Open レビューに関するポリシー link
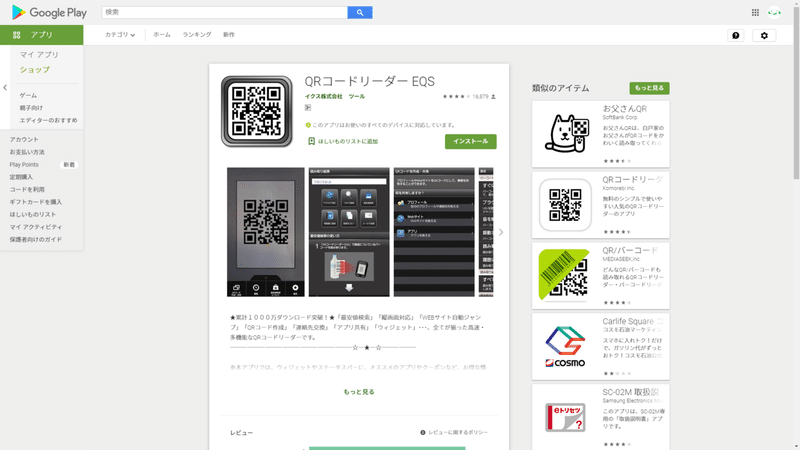The height and width of the screenshot is (450, 800). coord(458,433)
